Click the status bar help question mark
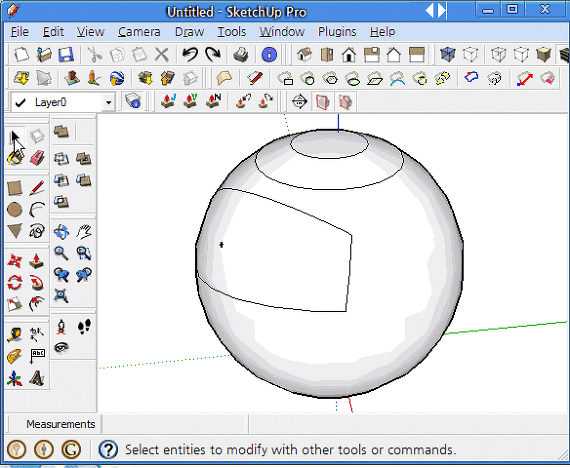This screenshot has height=468, width=570. [108, 450]
